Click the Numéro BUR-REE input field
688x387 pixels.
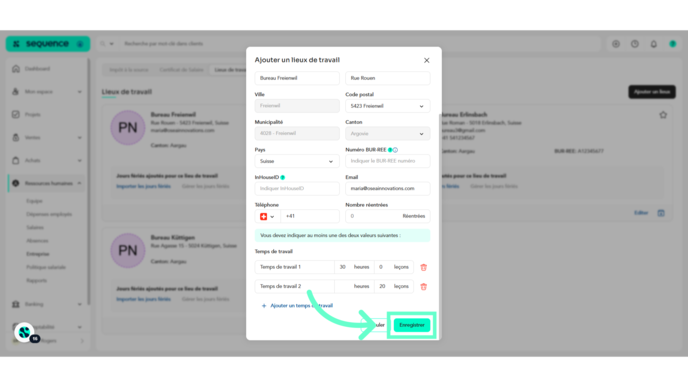tap(387, 161)
